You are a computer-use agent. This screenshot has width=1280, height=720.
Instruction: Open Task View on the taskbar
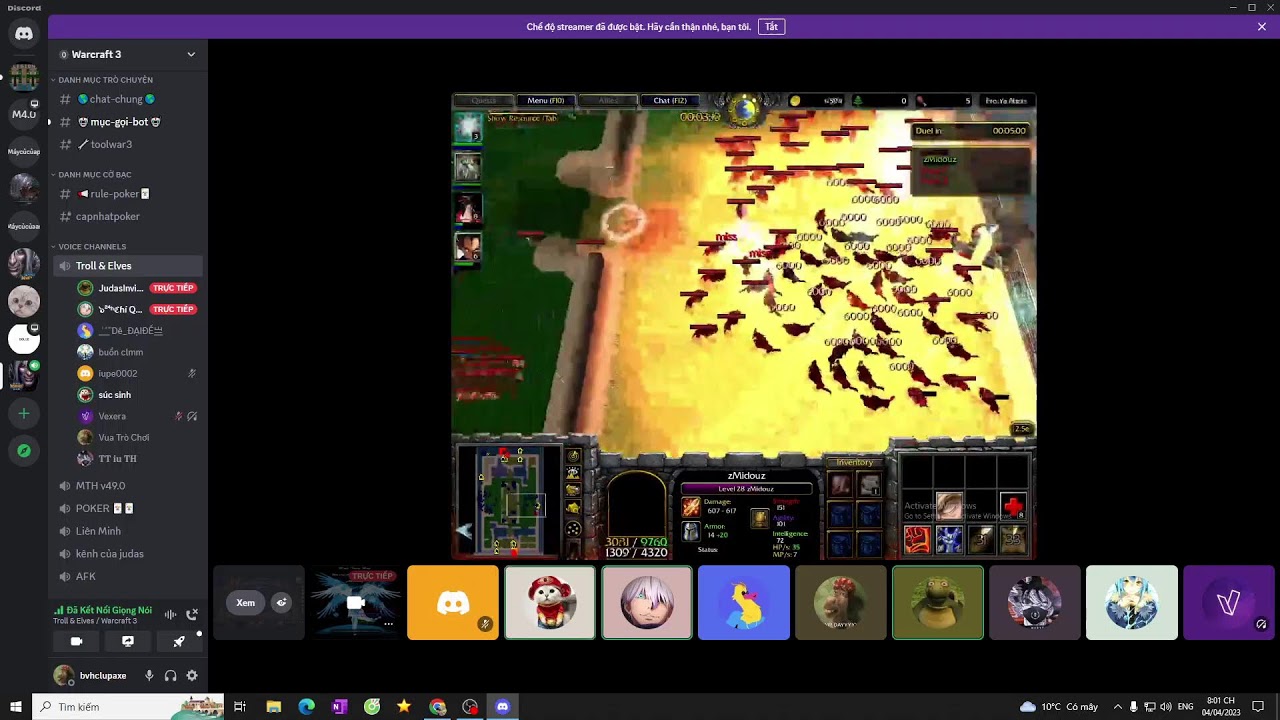[x=240, y=707]
